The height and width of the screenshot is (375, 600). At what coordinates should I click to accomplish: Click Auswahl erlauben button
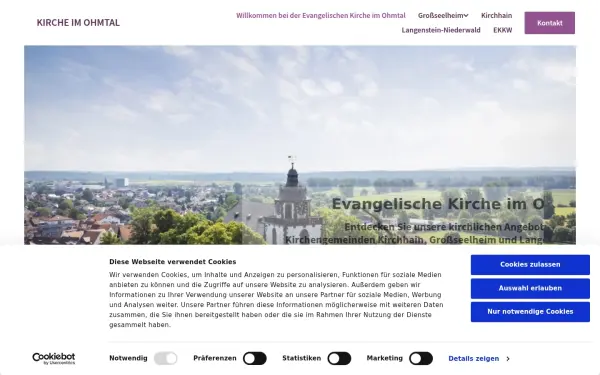[x=530, y=289]
